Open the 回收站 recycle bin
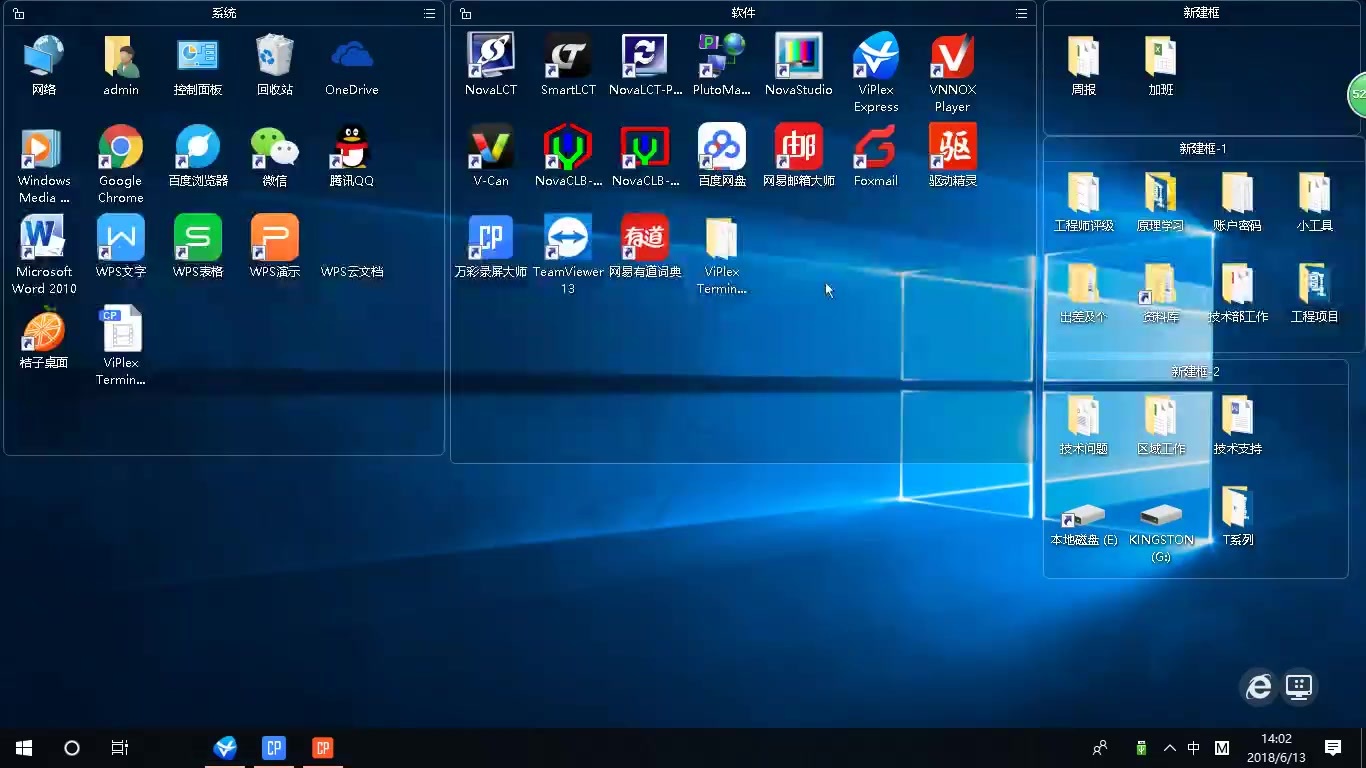The image size is (1366, 768). tap(275, 56)
